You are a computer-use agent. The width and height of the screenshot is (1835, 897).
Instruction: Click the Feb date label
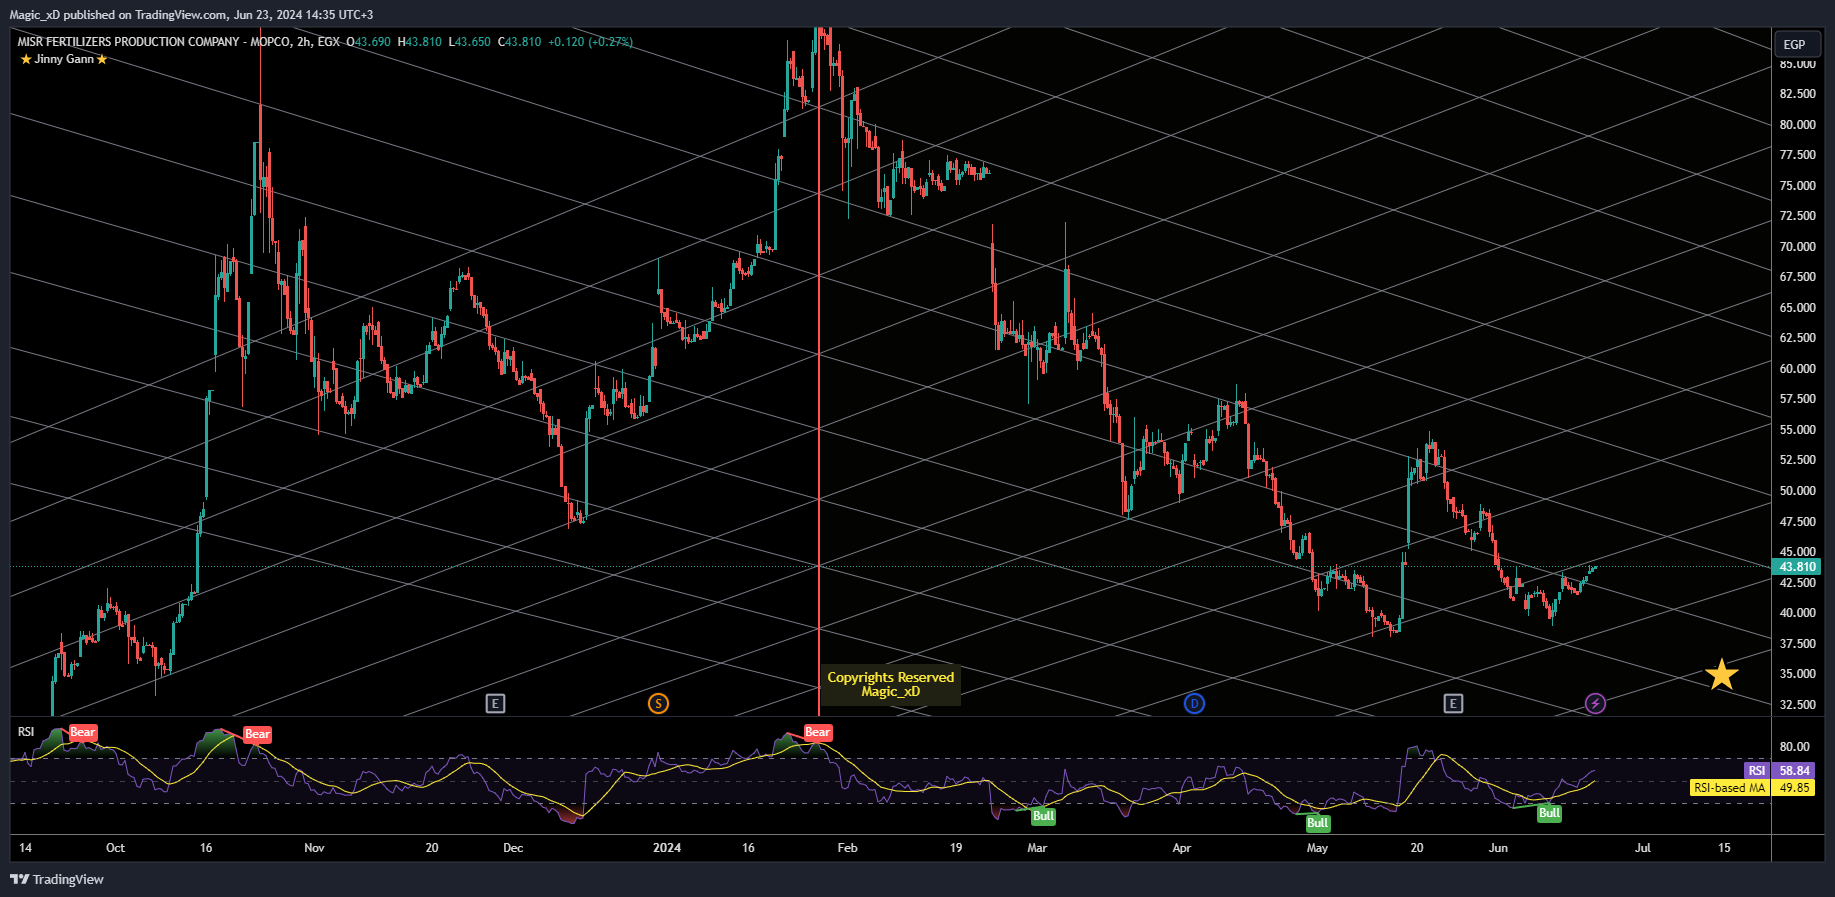(x=847, y=848)
